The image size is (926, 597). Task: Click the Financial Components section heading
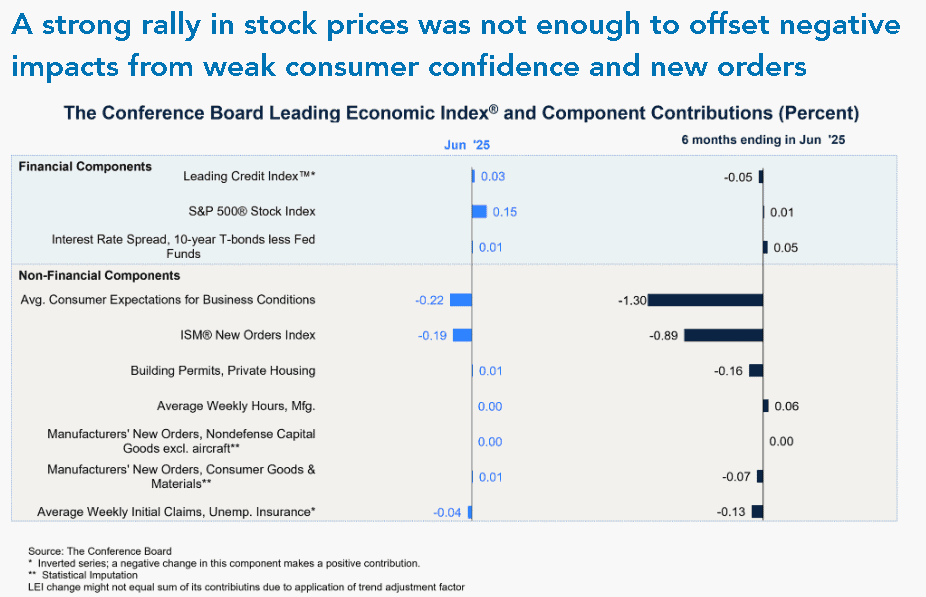(85, 167)
